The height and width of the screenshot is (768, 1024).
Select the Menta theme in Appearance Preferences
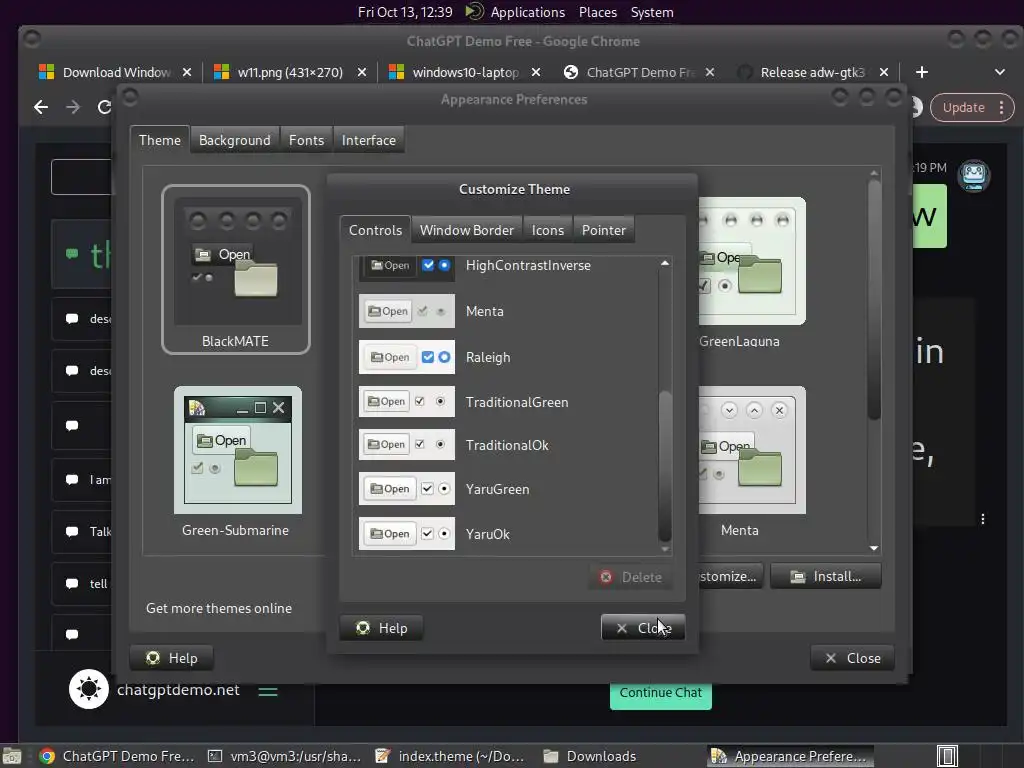tap(751, 462)
